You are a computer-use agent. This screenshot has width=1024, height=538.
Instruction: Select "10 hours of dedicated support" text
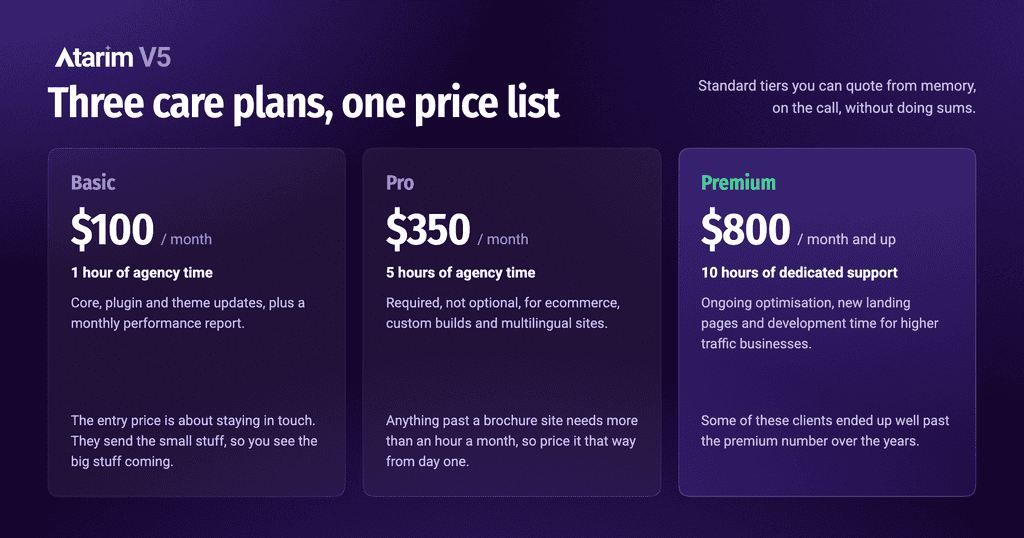point(799,273)
